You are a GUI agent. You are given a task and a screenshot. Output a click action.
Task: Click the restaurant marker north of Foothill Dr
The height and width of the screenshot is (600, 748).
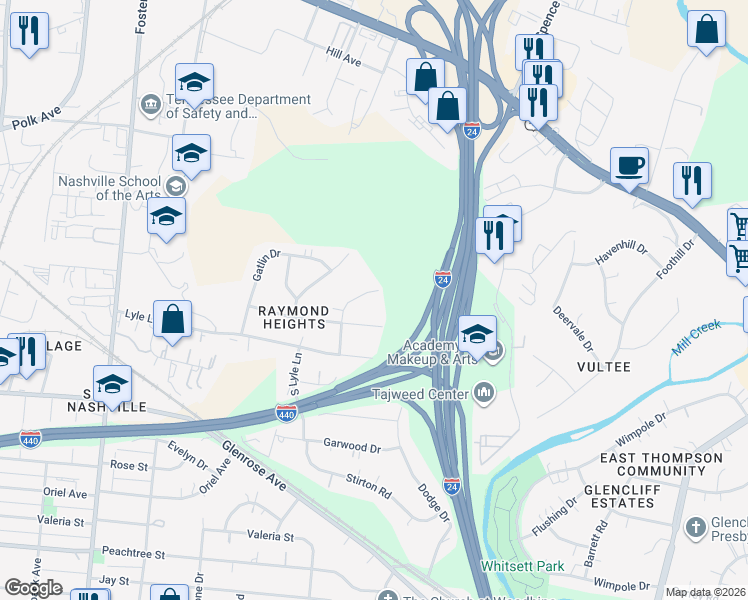692,184
